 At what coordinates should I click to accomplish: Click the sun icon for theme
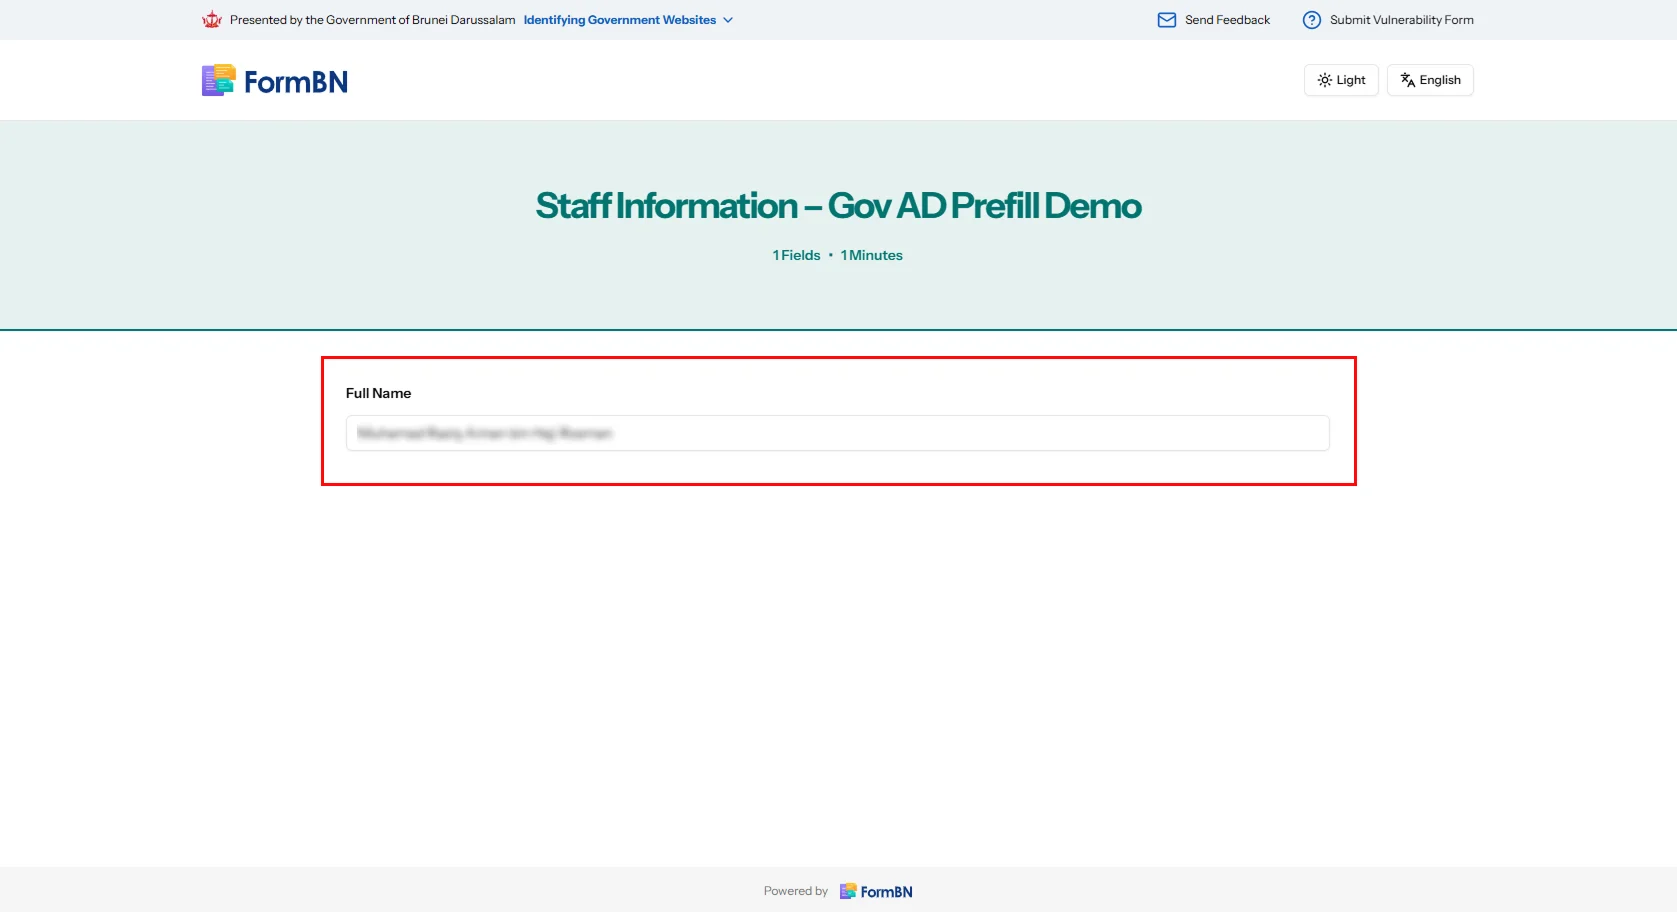click(x=1324, y=80)
